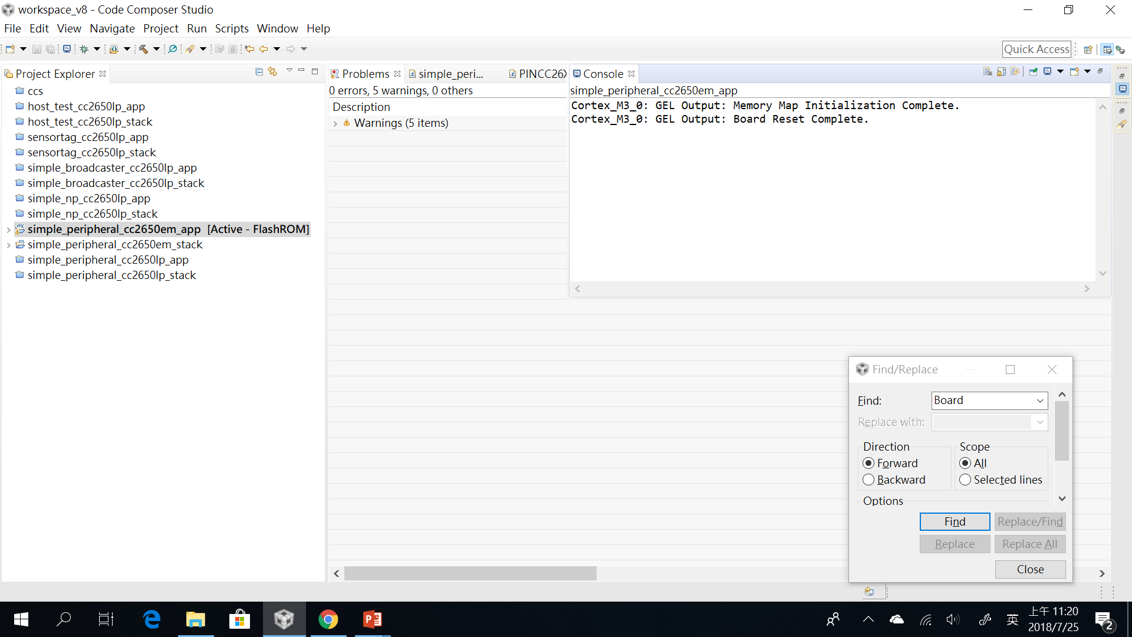This screenshot has height=637, width=1132.
Task: Select Forward direction radio button
Action: (x=868, y=463)
